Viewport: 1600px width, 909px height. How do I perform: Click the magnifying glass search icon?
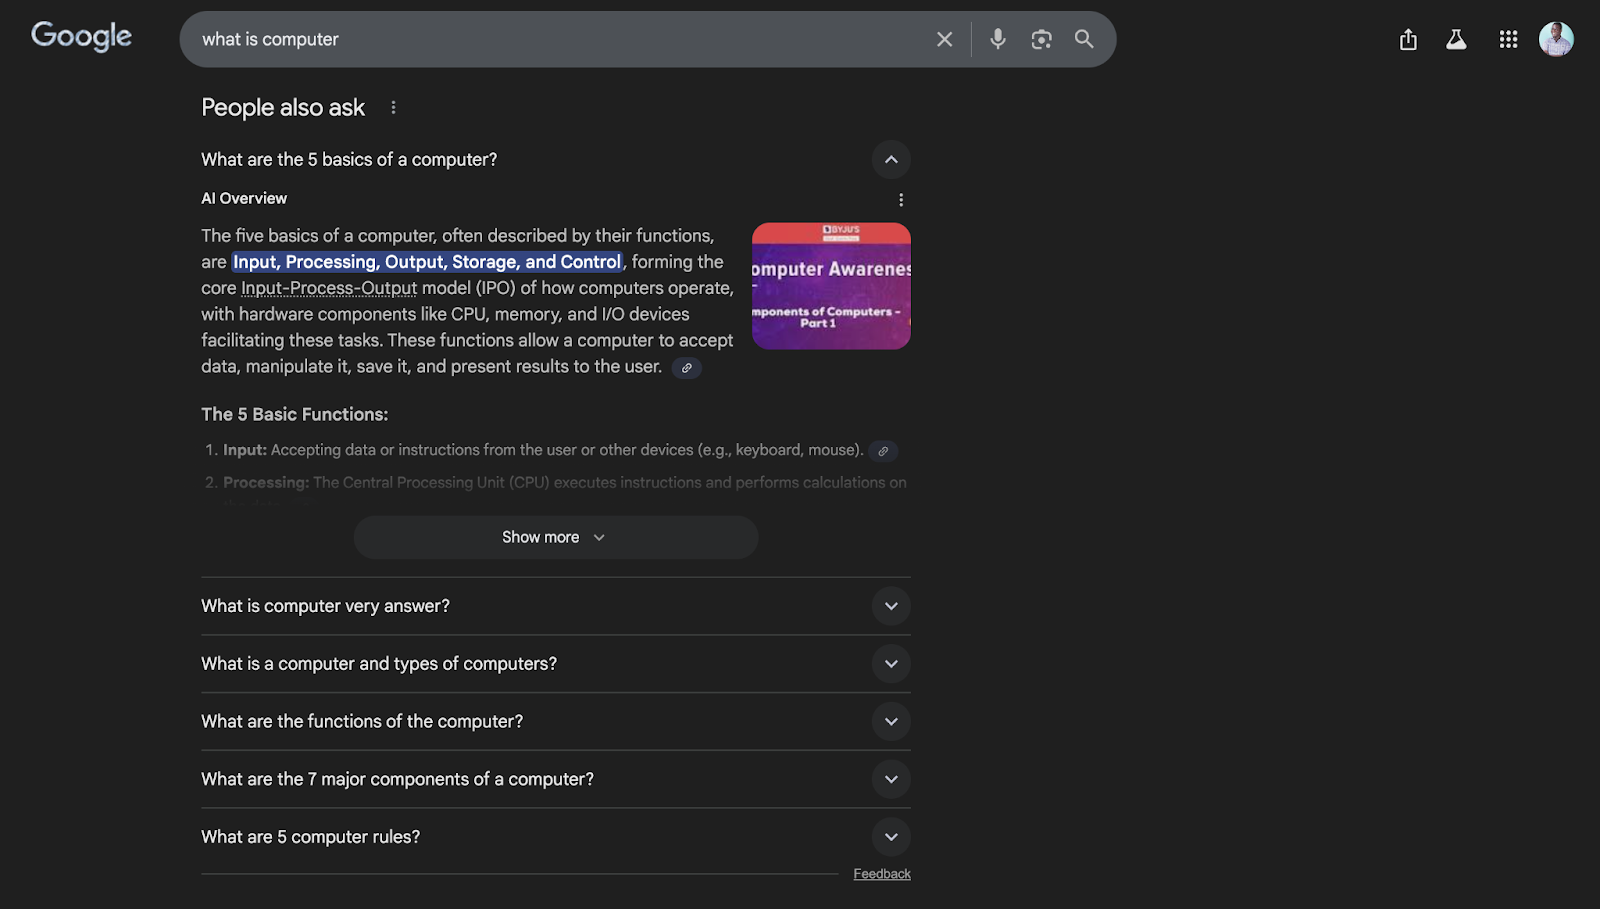click(1084, 39)
